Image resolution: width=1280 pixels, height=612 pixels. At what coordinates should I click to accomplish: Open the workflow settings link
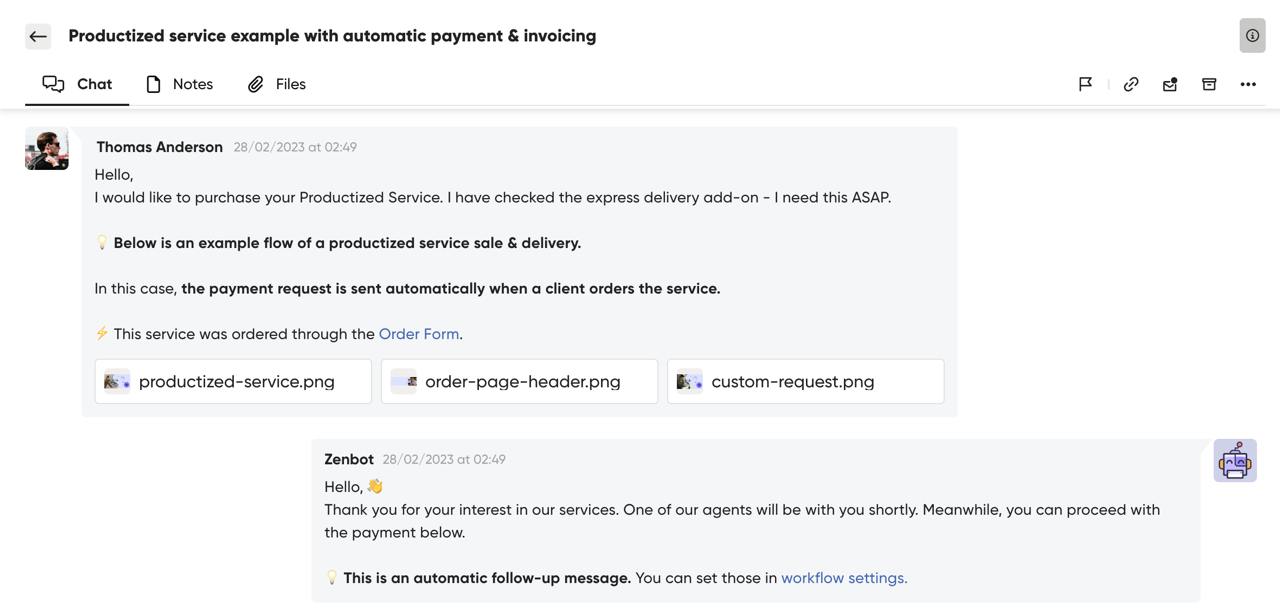[844, 578]
